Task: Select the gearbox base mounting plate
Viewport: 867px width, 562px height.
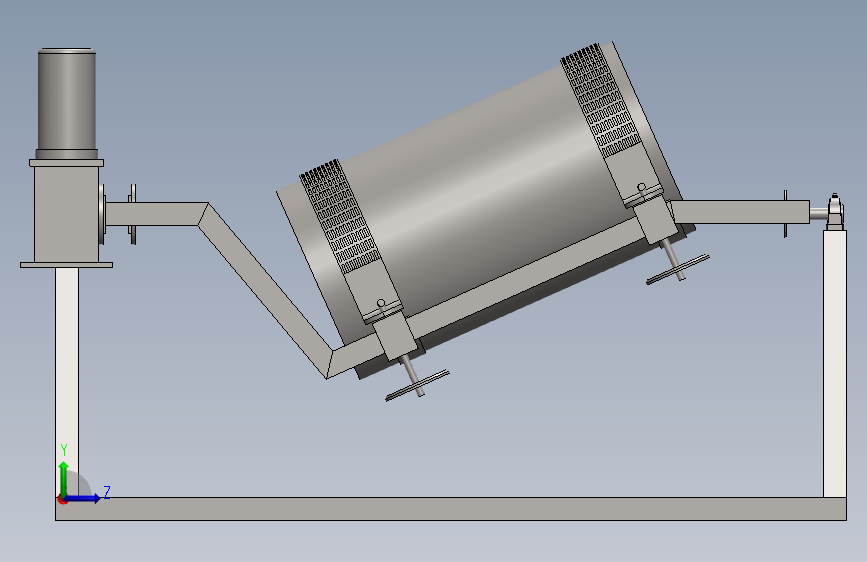Action: [x=66, y=266]
